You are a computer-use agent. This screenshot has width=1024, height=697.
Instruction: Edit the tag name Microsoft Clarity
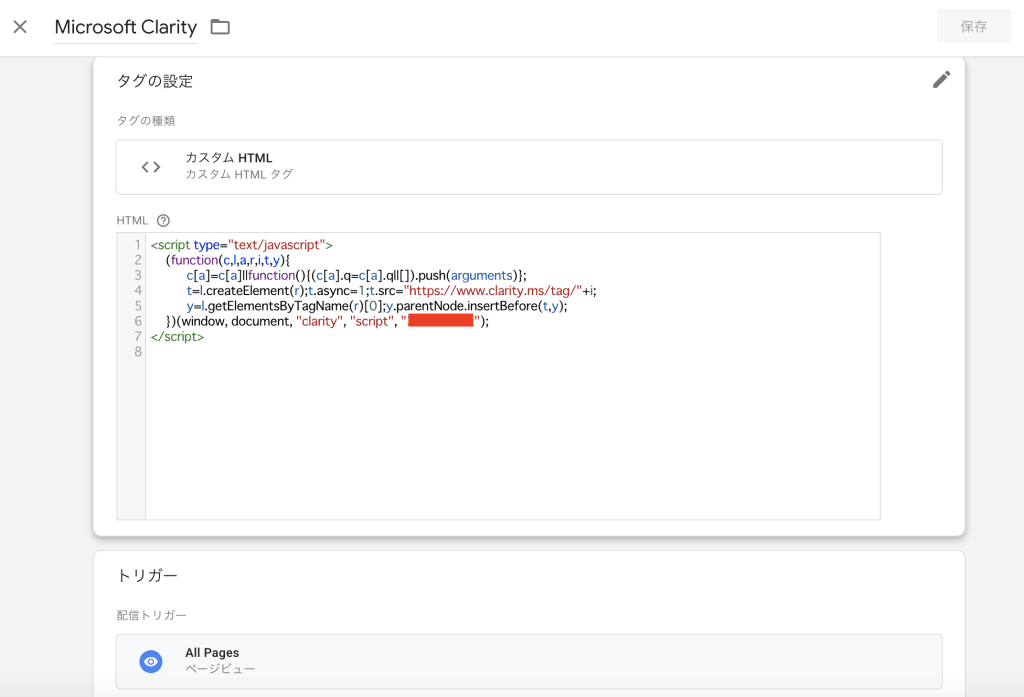[125, 27]
